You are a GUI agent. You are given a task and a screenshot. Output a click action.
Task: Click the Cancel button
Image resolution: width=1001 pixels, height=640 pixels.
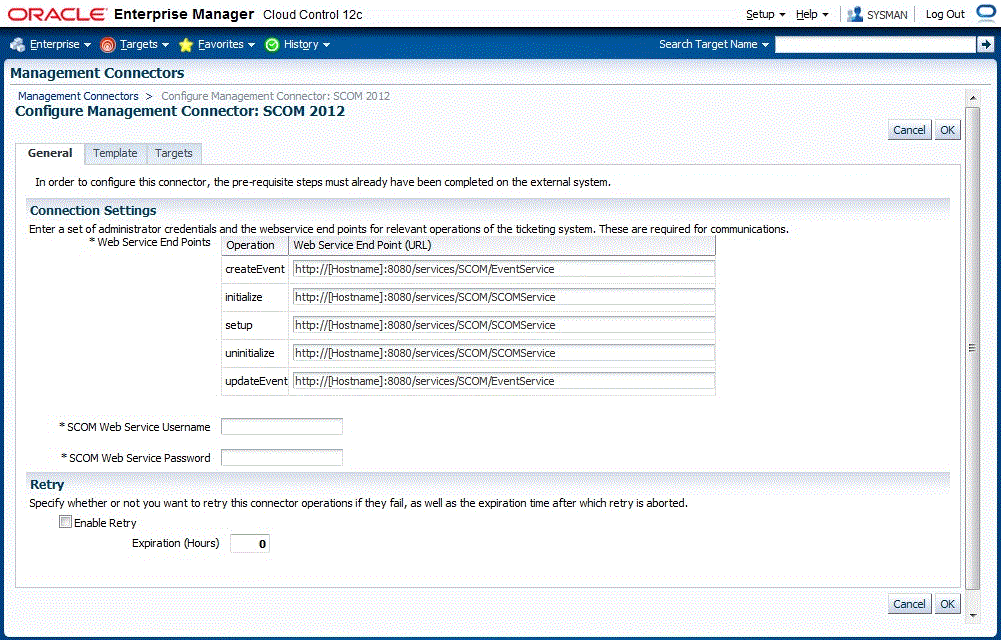click(908, 129)
